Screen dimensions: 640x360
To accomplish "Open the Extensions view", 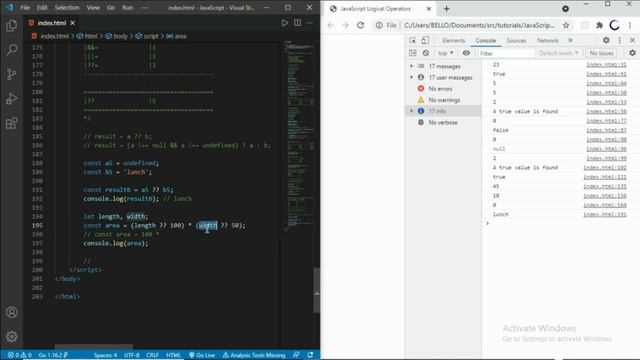I will pos(11,123).
